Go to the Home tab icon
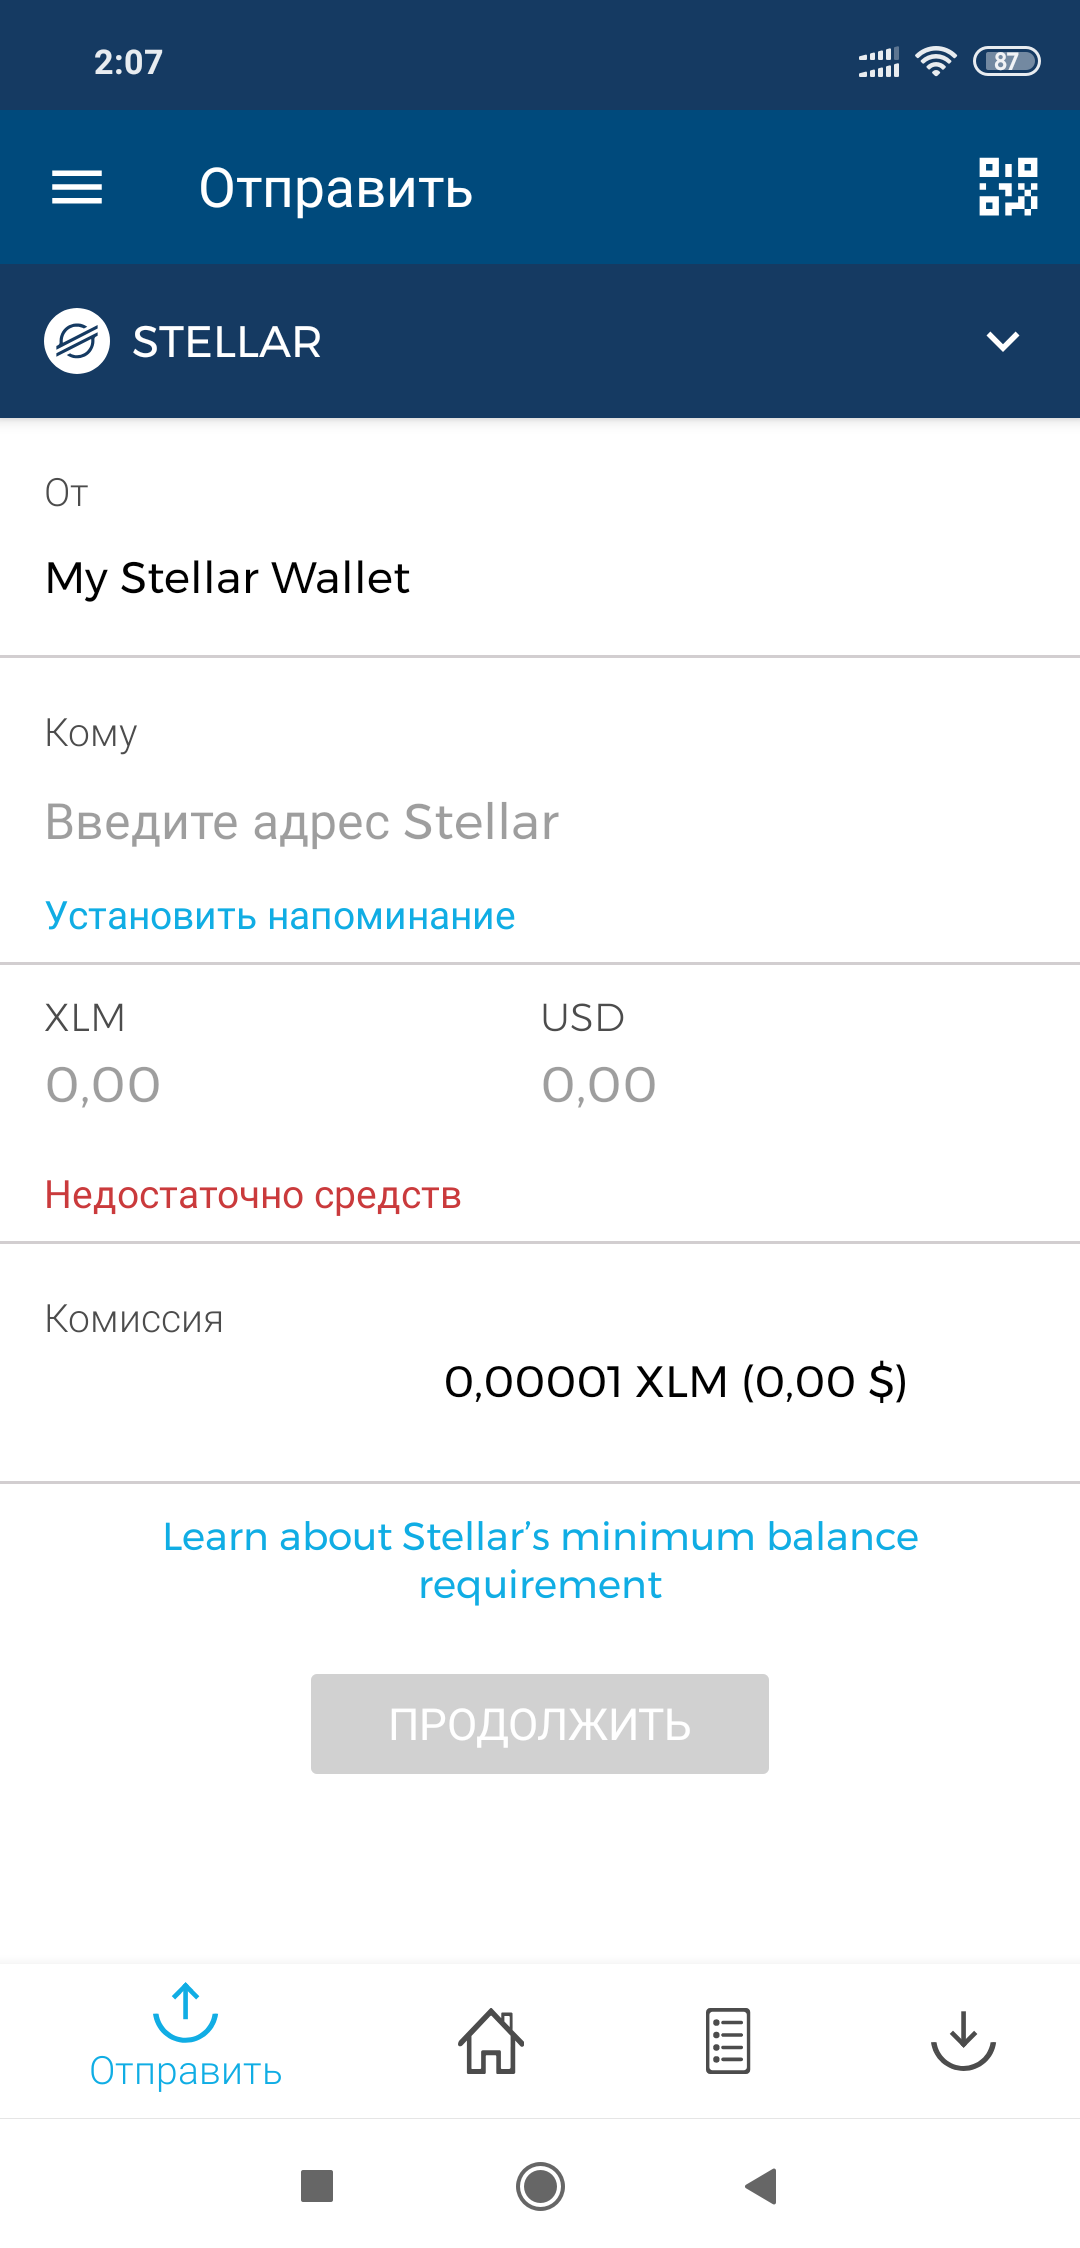The width and height of the screenshot is (1080, 2248). [x=491, y=2040]
